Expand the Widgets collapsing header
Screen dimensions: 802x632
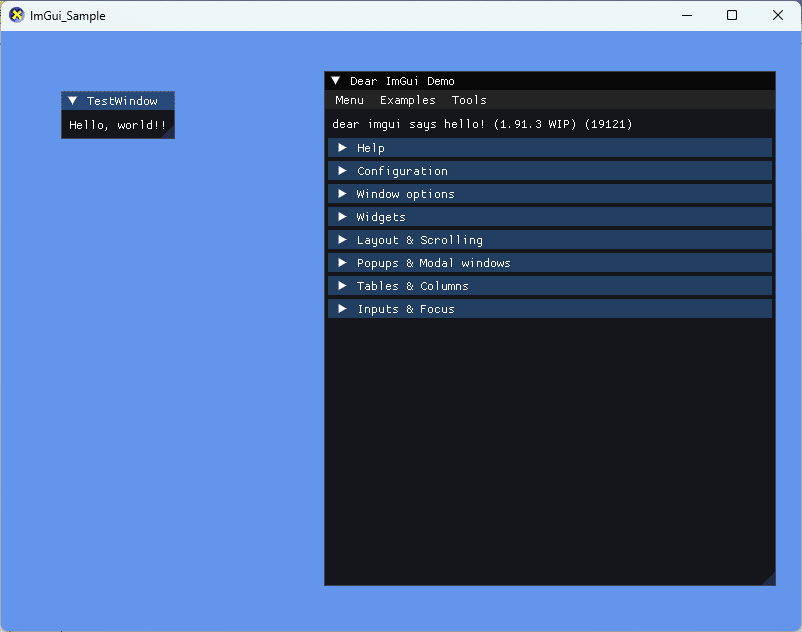pos(381,216)
